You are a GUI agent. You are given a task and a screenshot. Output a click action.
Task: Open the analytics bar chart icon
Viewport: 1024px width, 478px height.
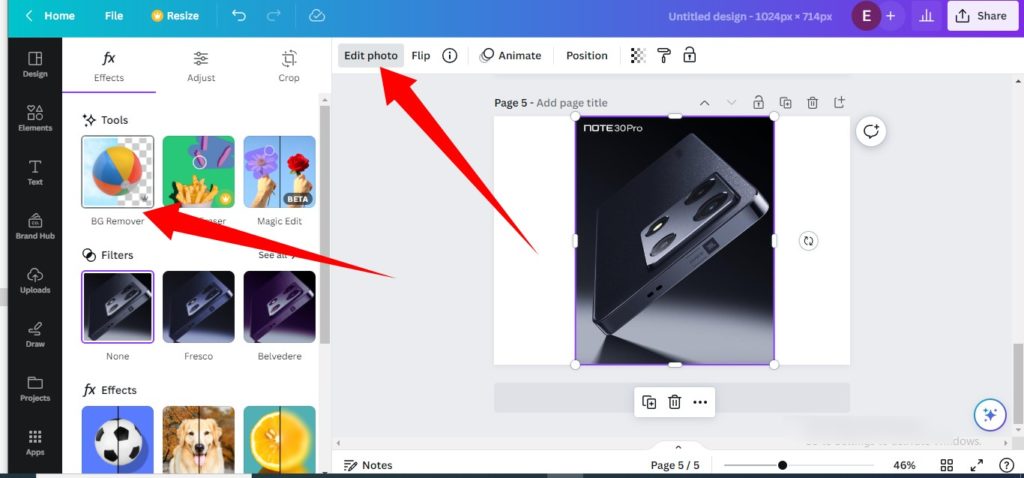point(926,16)
